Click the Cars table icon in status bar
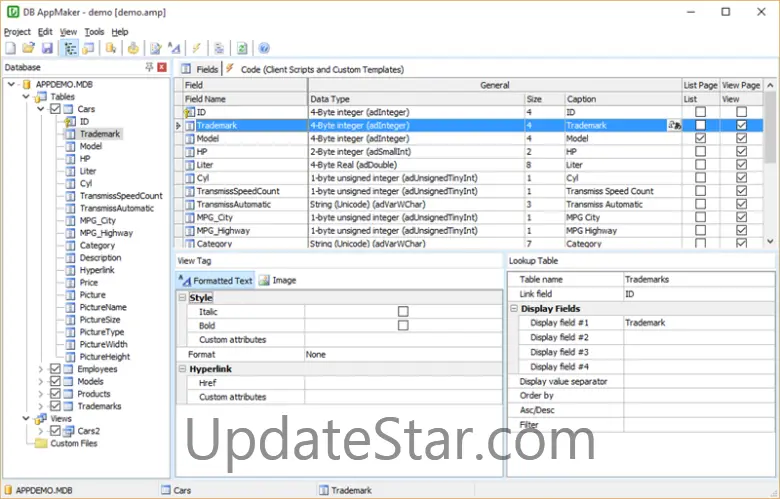This screenshot has width=780, height=499. click(166, 490)
